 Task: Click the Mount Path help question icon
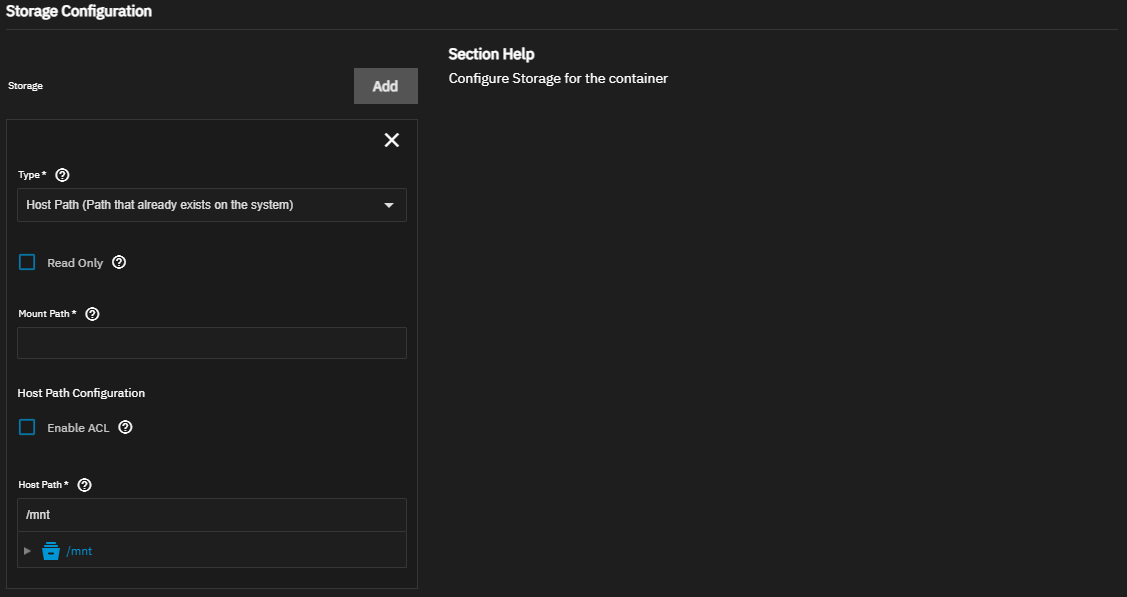tap(92, 313)
